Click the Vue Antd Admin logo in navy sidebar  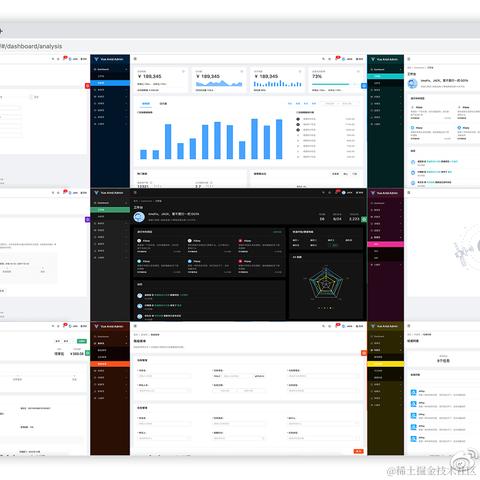click(x=109, y=59)
